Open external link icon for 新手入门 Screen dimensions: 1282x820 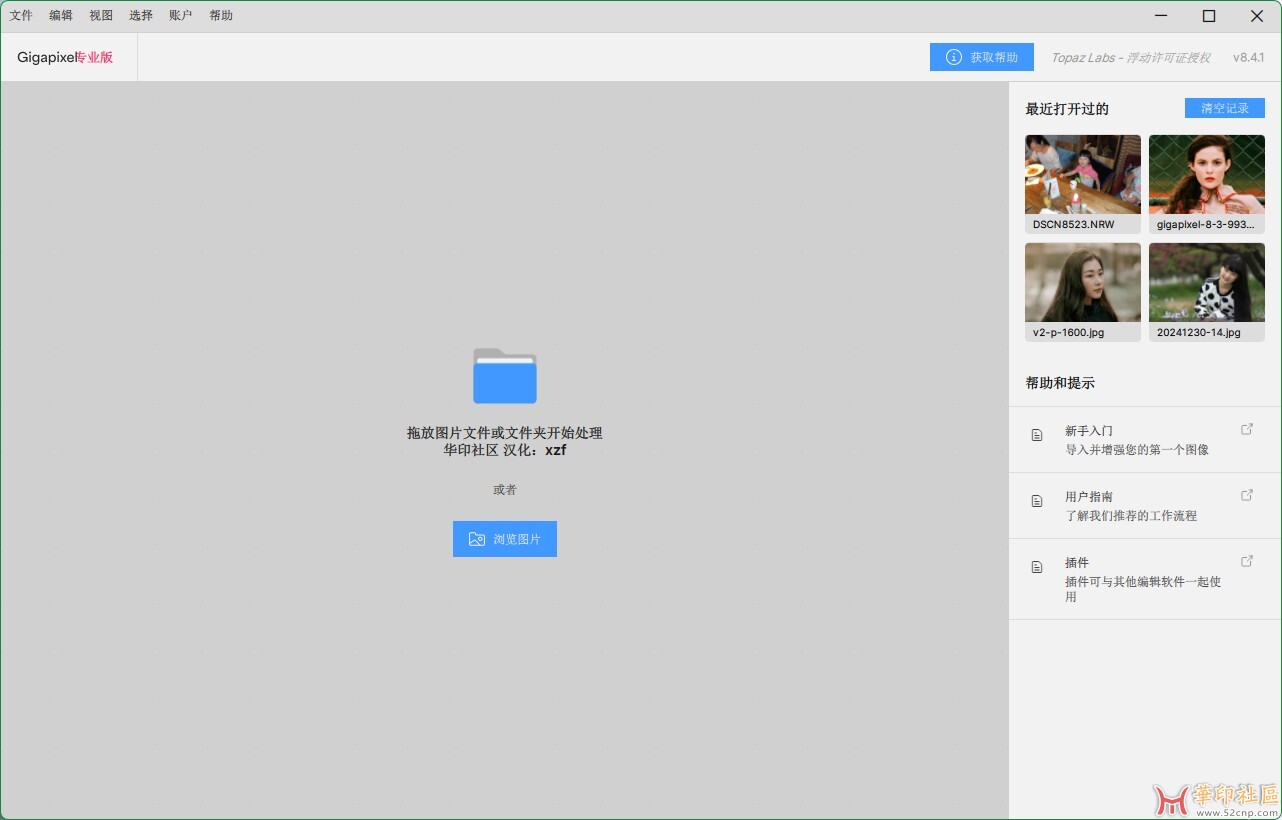point(1247,429)
